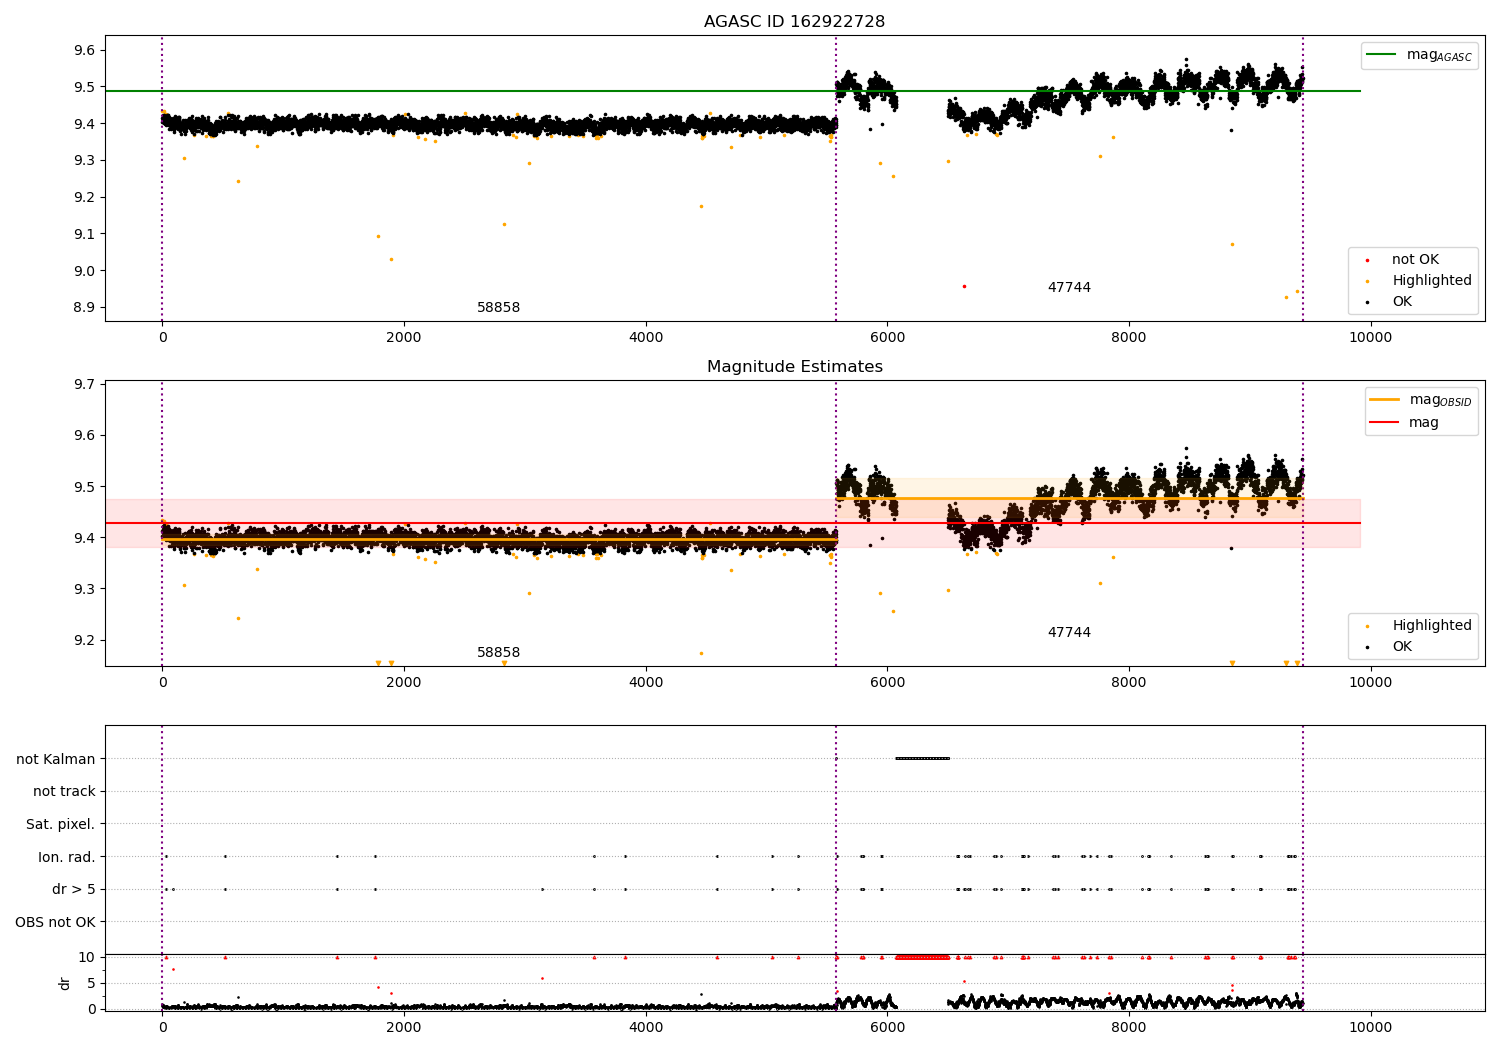1500x1050 pixels.
Task: Click the 10 y-tick label of dr panel
Action: pyautogui.click(x=88, y=957)
